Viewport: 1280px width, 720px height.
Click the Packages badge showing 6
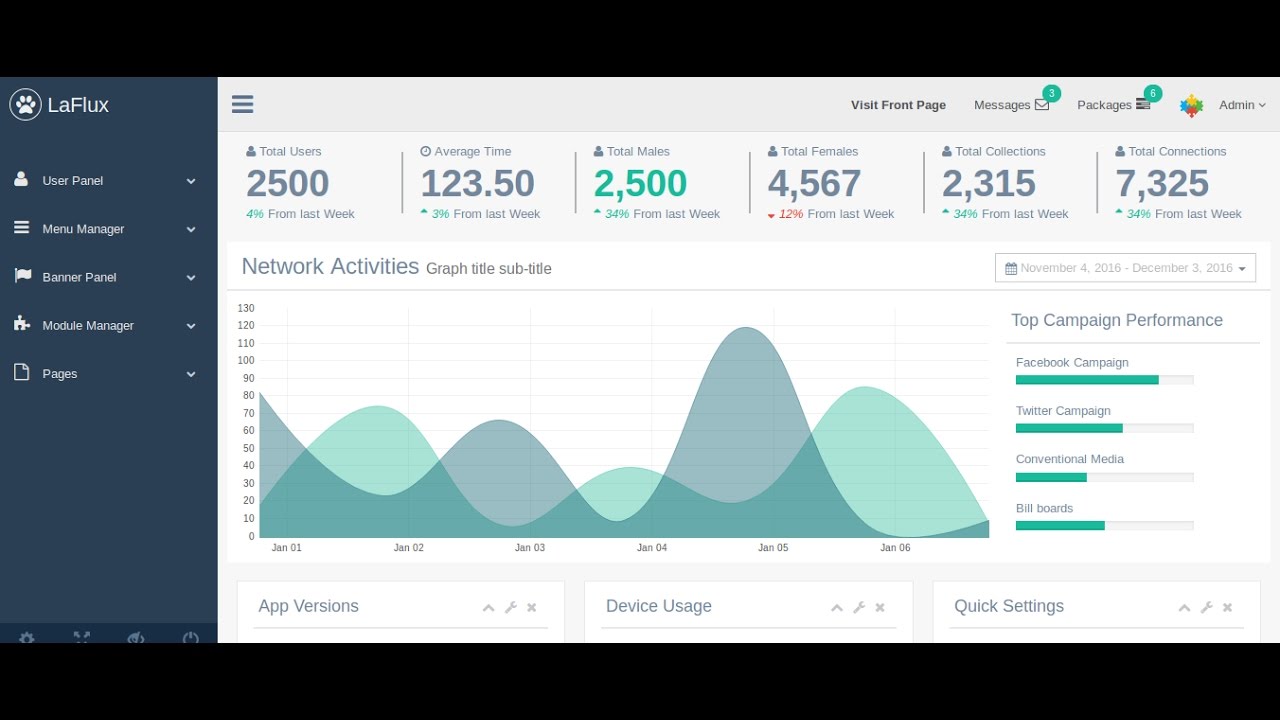[x=1153, y=93]
